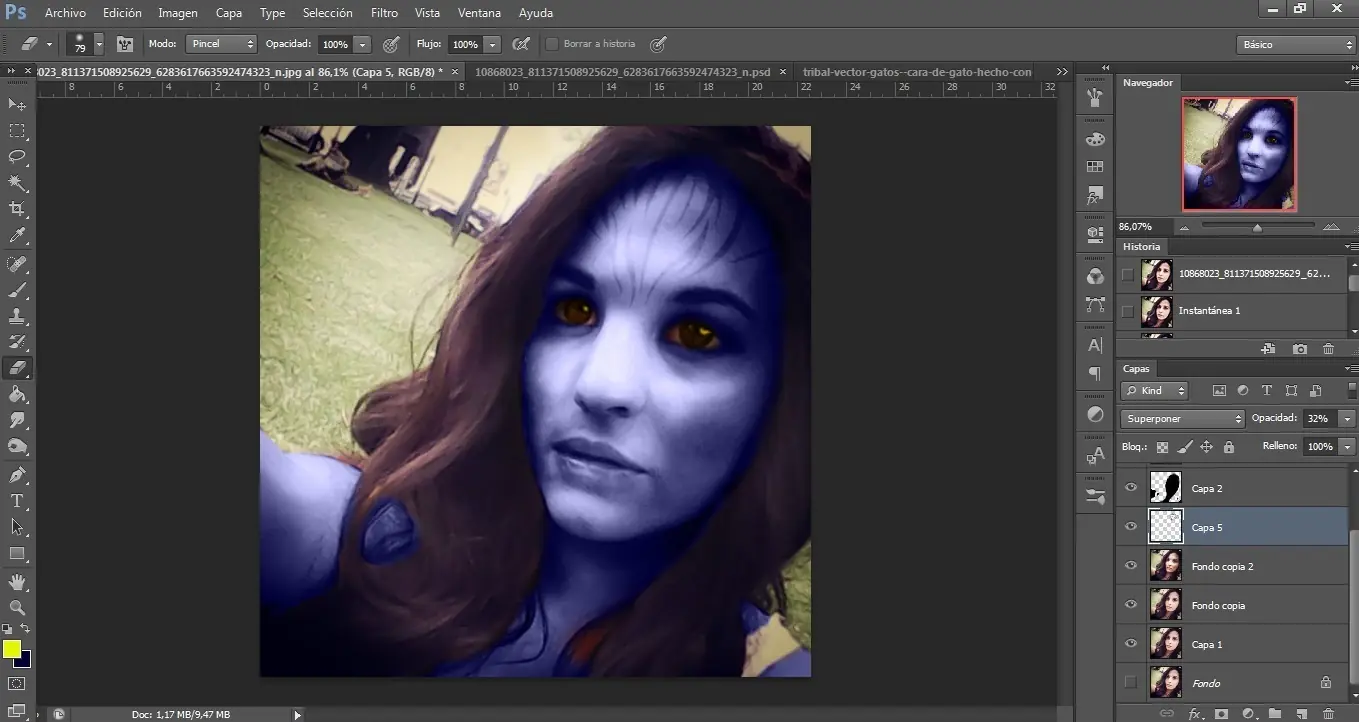Open the Relleno 100% dropdown
Screen dimensions: 1359x722
point(1348,447)
